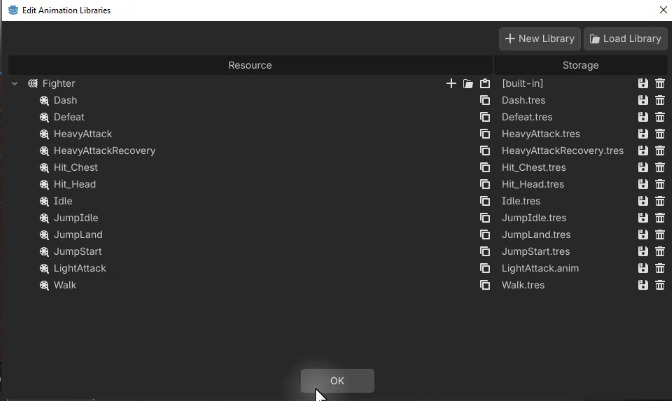
Task: Copy the JumpLand animation
Action: [485, 235]
